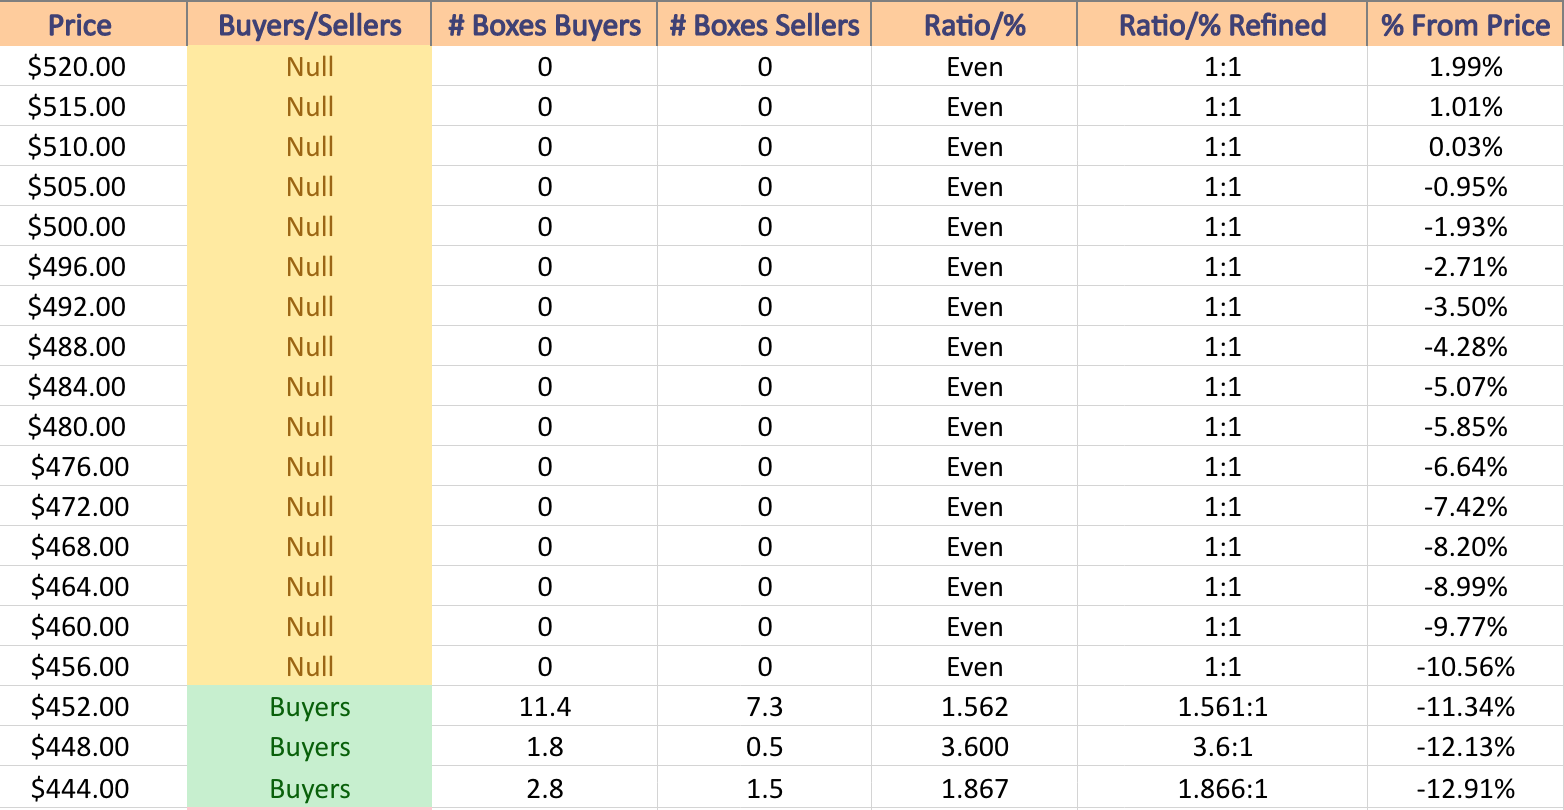Click the $444.00 price cell

tap(94, 788)
